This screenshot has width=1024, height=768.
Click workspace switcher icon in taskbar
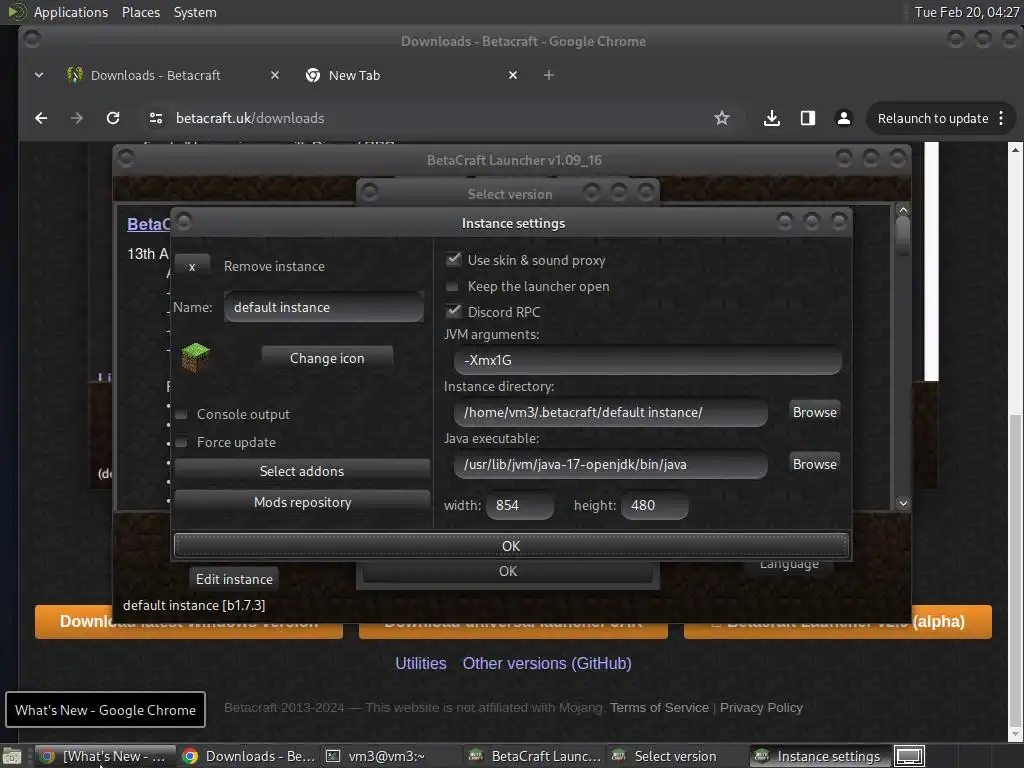pyautogui.click(x=909, y=756)
